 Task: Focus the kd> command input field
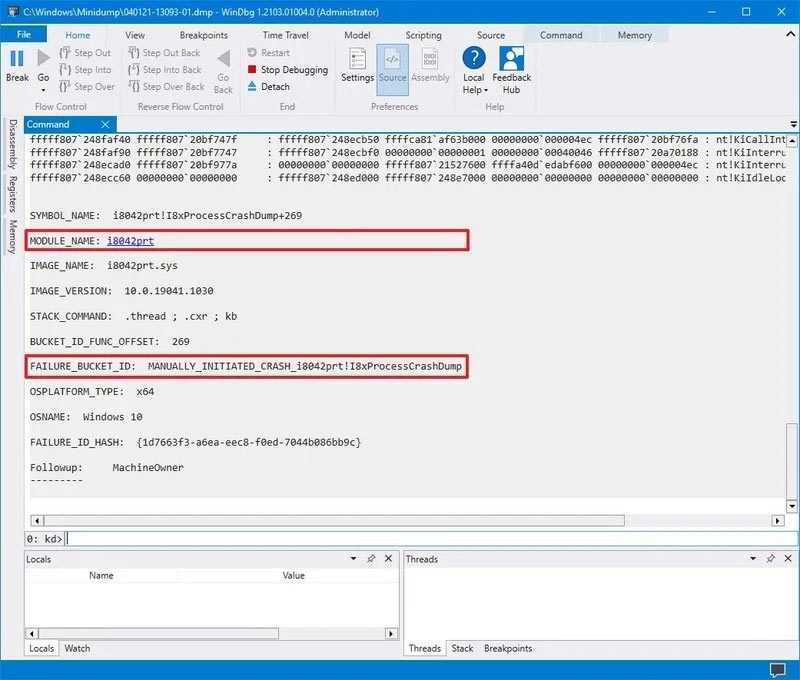[x=431, y=539]
